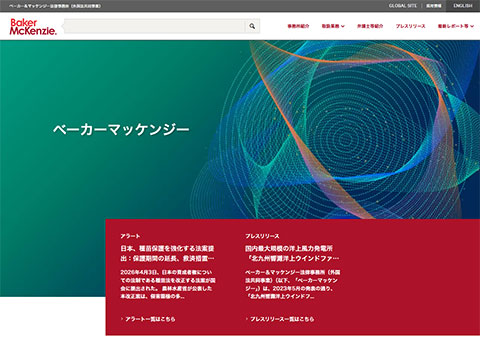The width and height of the screenshot is (480, 360).
Task: Open the 弁護士等紹介 menu item
Action: pyautogui.click(x=370, y=26)
